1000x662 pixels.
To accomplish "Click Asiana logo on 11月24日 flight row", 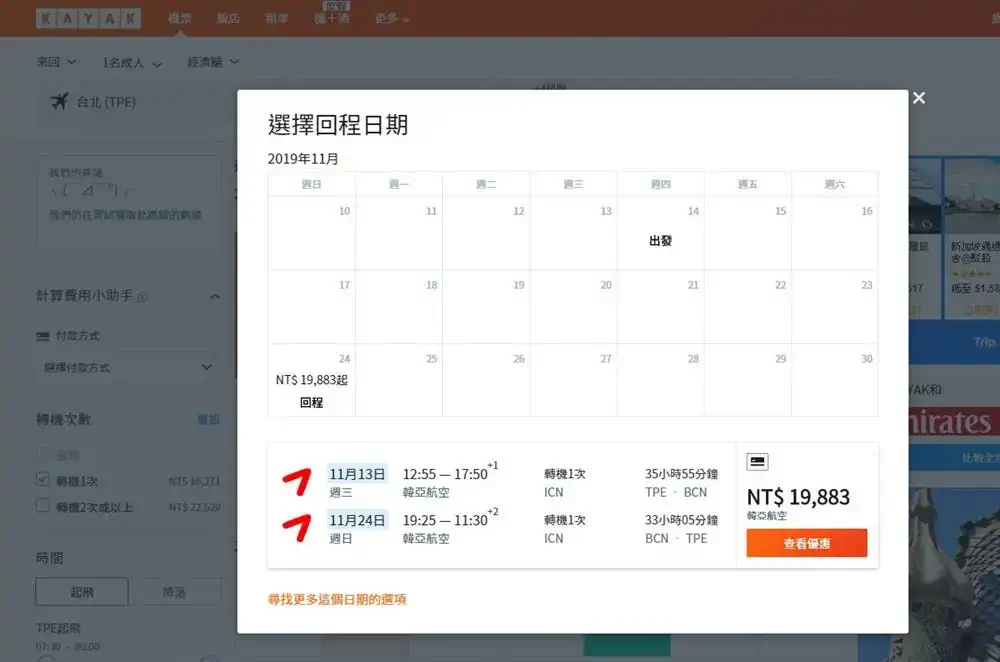I will (x=297, y=528).
